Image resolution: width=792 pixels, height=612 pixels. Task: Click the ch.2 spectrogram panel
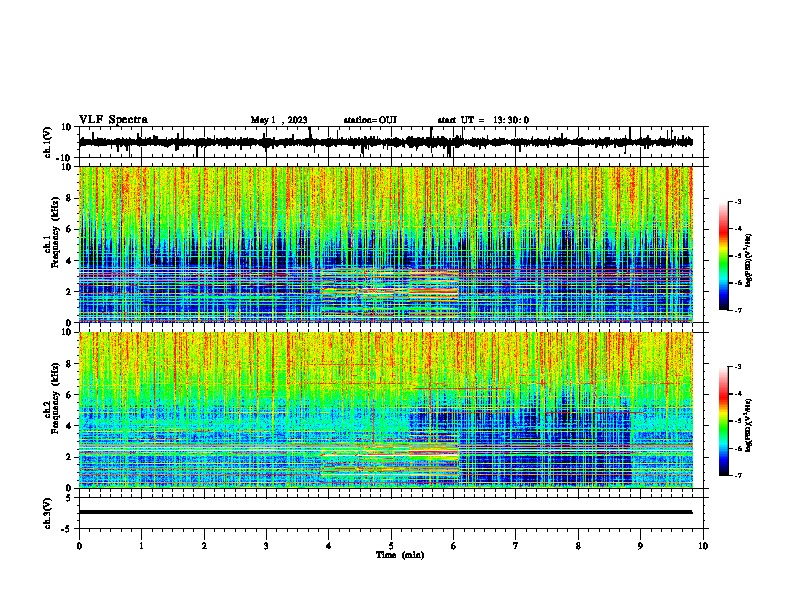click(385, 410)
